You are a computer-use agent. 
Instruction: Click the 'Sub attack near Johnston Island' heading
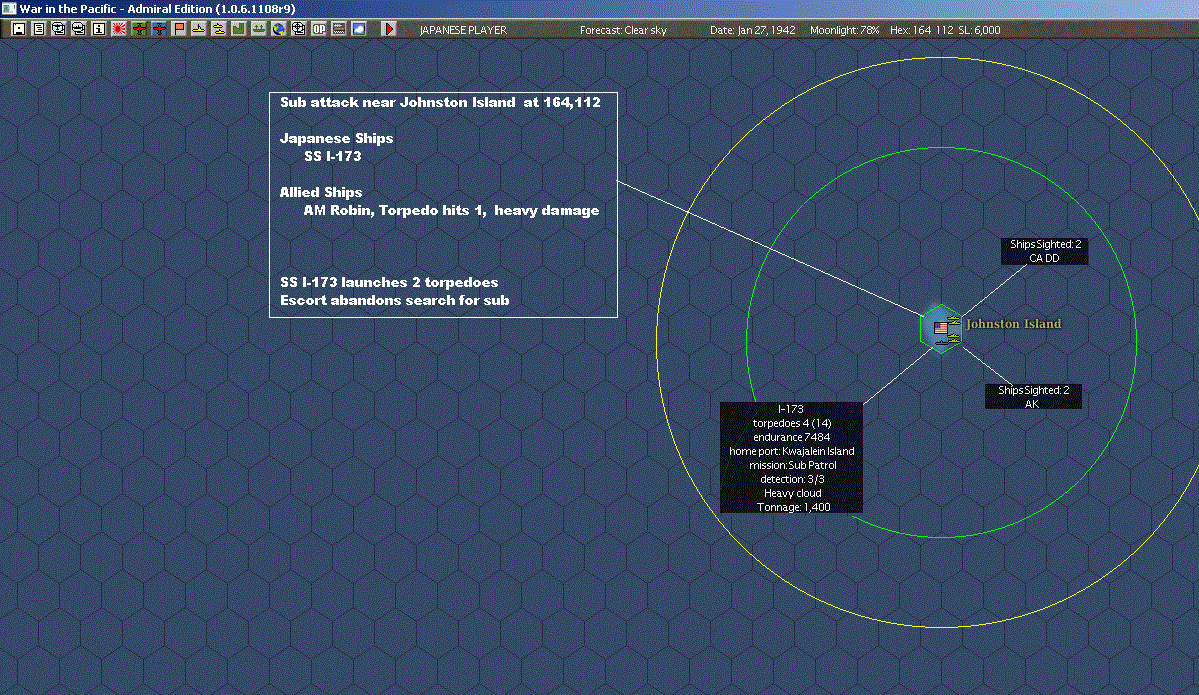[440, 102]
